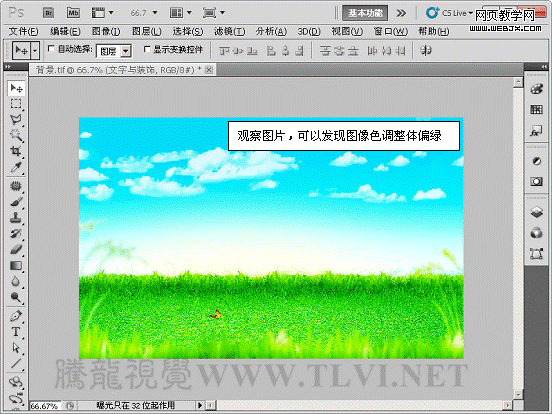Open the tool preset picker arrow
This screenshot has height=414, width=552.
coord(35,51)
